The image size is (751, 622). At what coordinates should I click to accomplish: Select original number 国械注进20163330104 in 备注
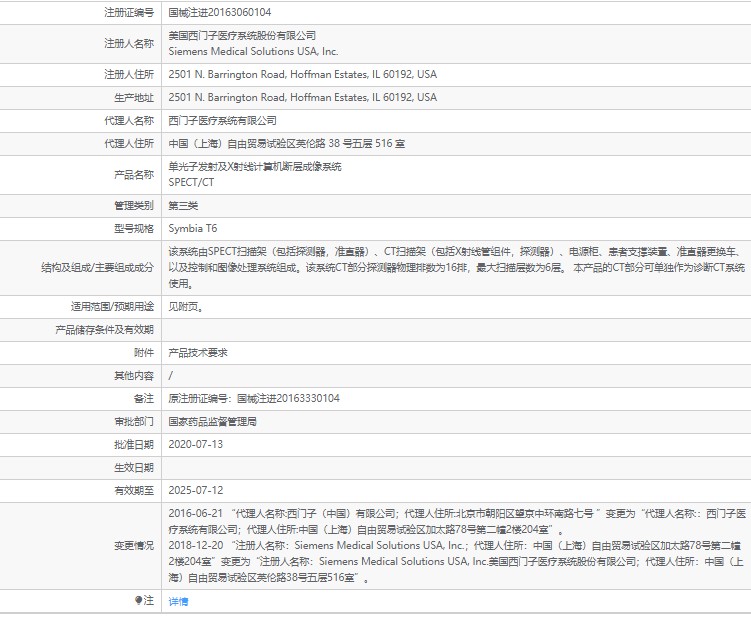[x=288, y=398]
